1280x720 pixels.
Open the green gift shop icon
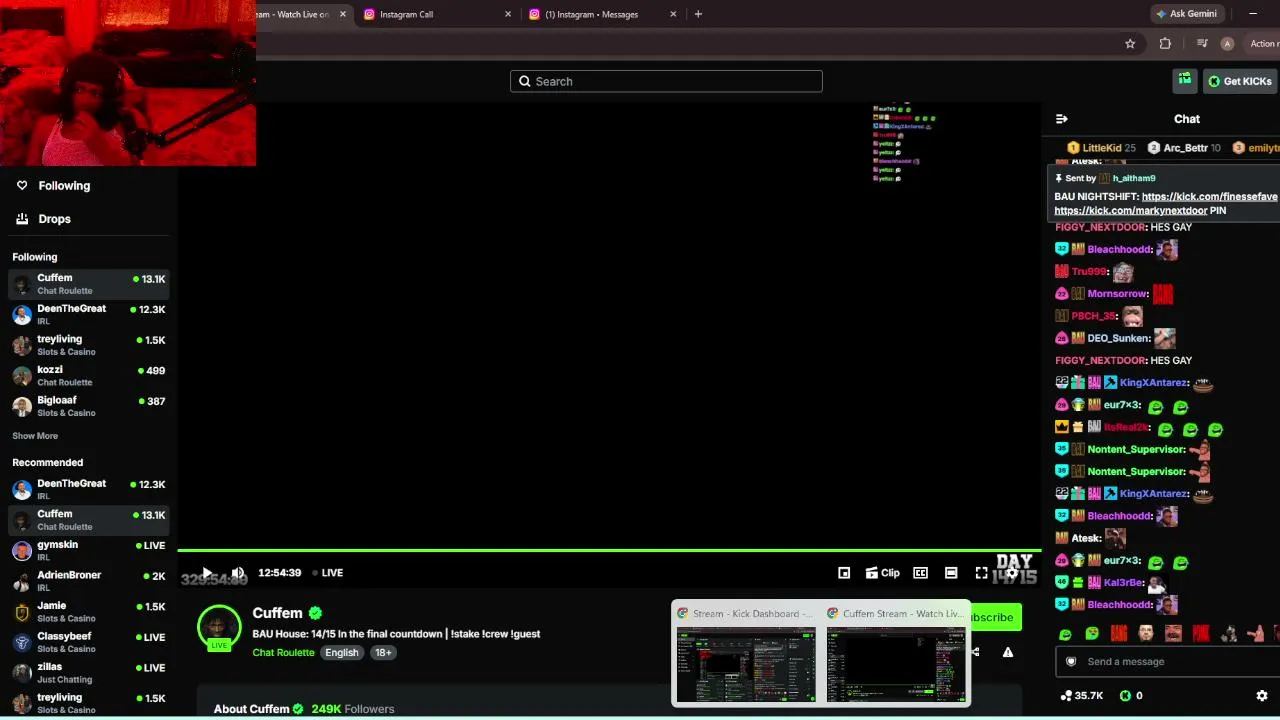pos(1185,80)
